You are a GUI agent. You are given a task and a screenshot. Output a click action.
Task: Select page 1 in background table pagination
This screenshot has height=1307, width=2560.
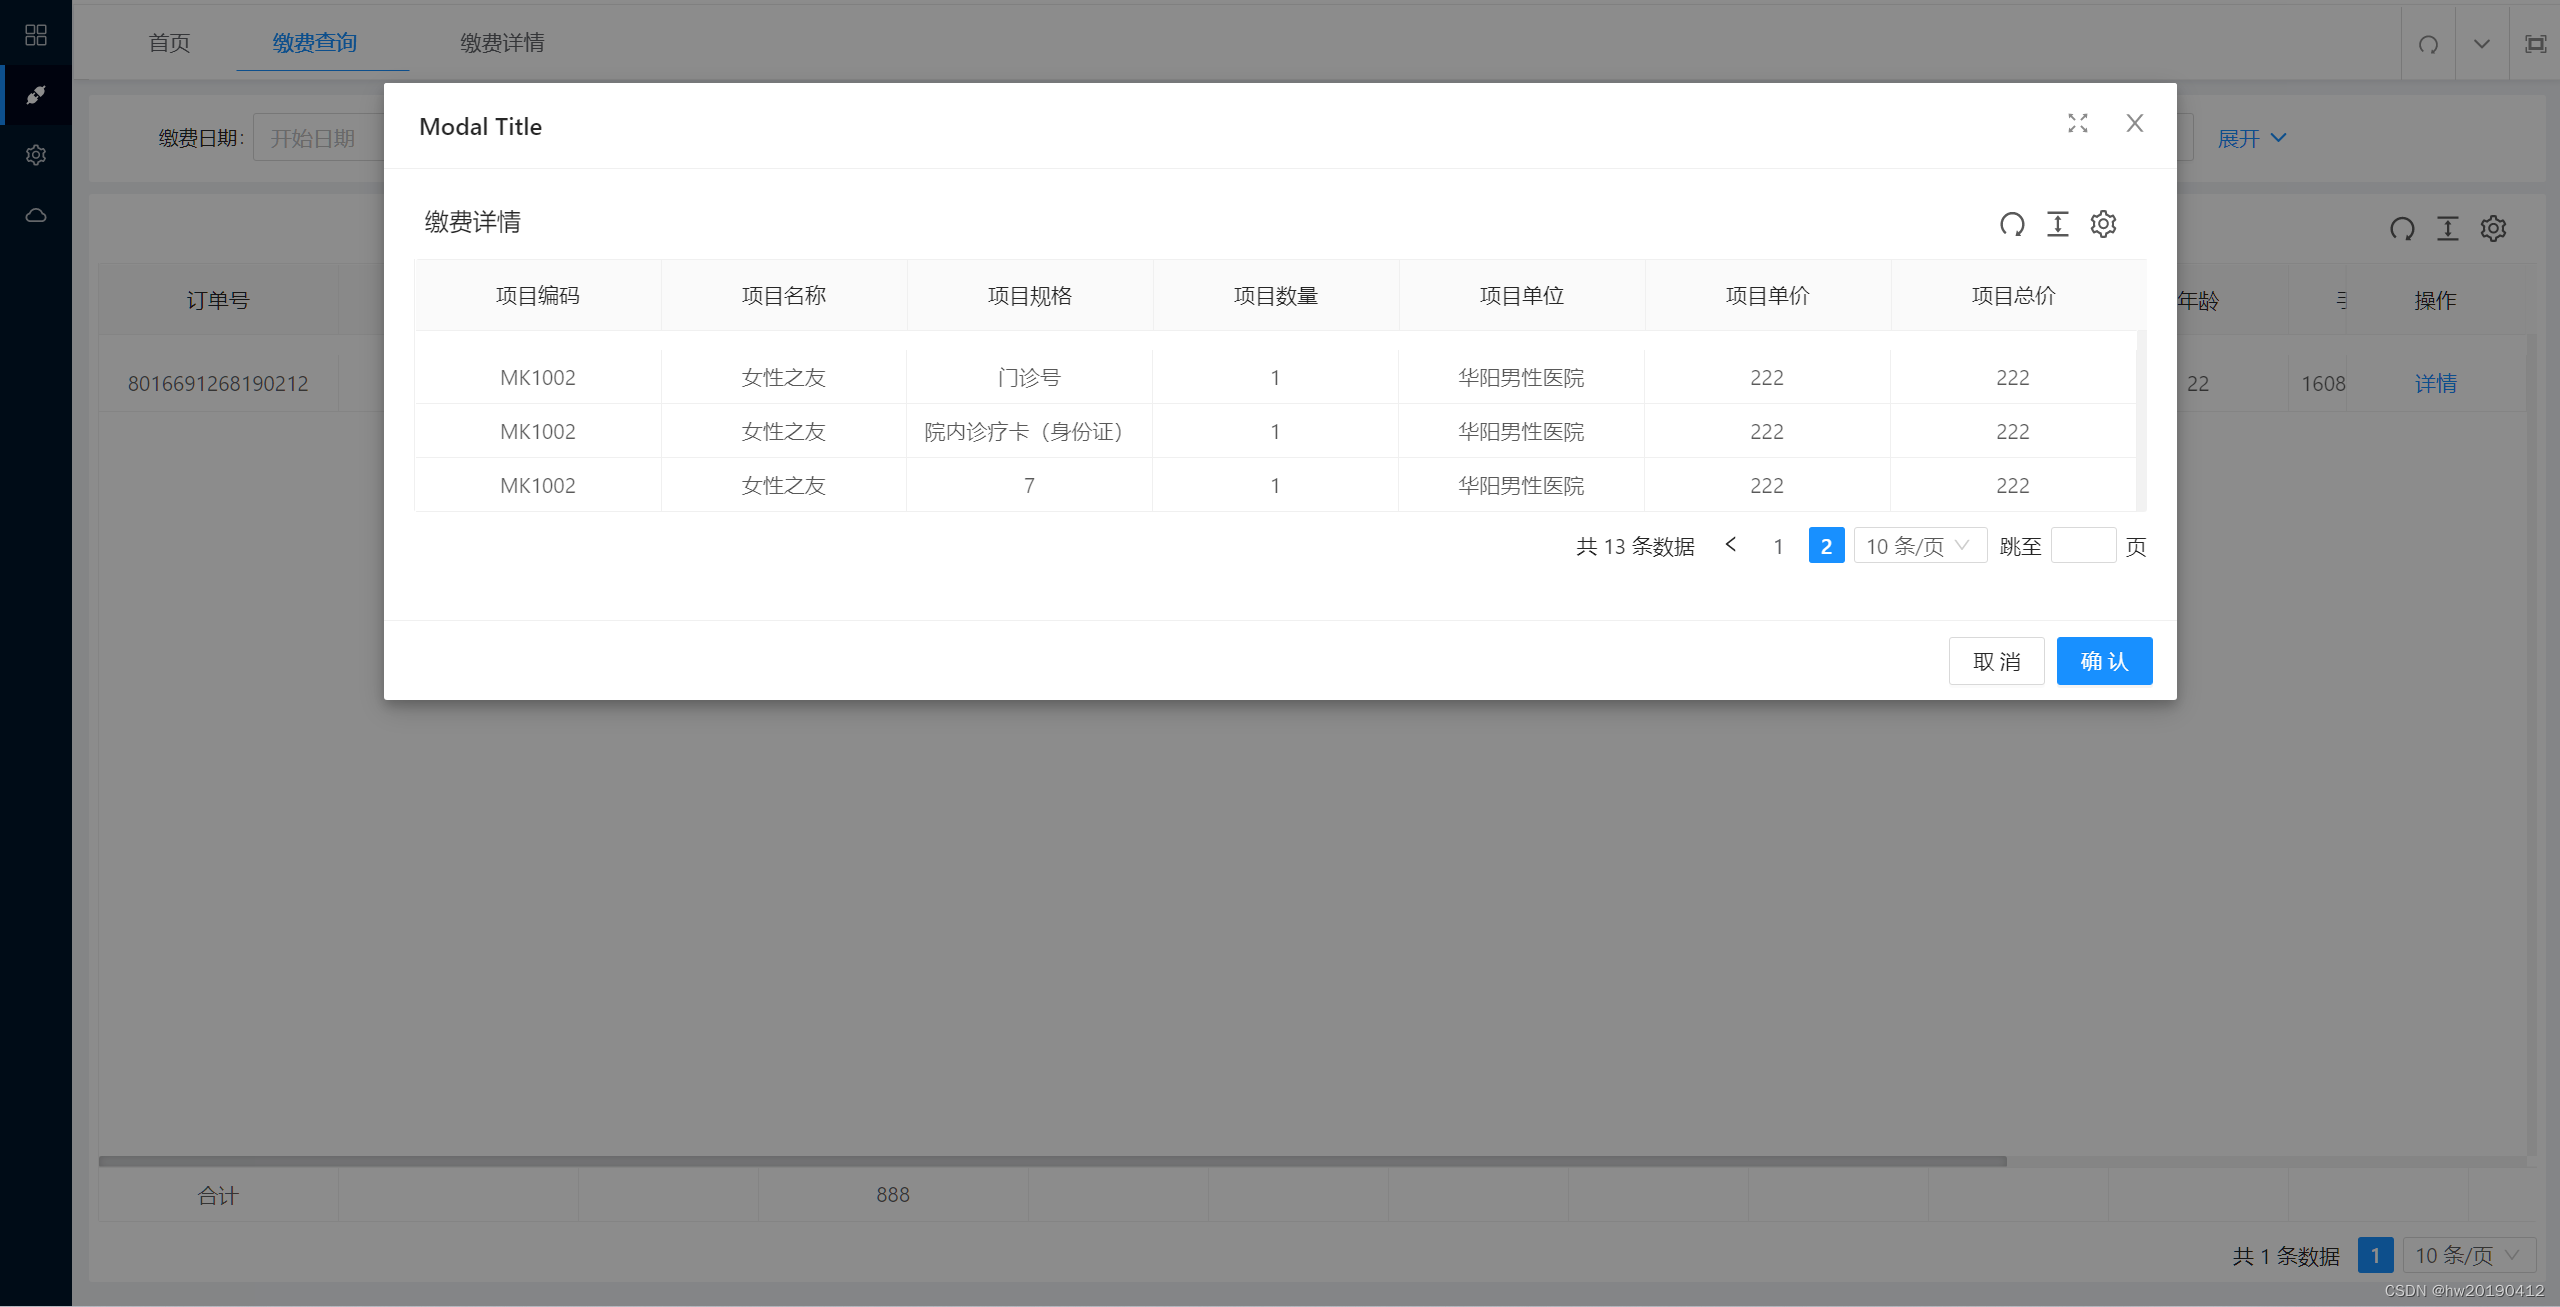(x=2375, y=1255)
